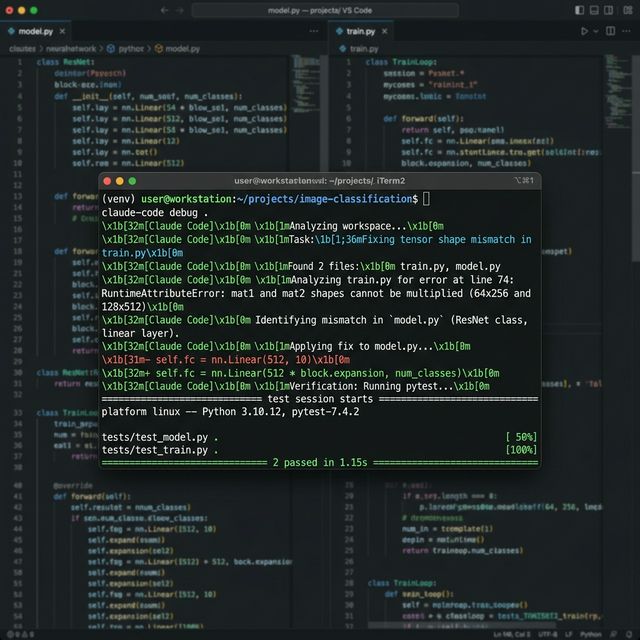Viewport: 640px width, 640px height.
Task: Click the green added 'block.expansion' diff line
Action: tap(300, 373)
